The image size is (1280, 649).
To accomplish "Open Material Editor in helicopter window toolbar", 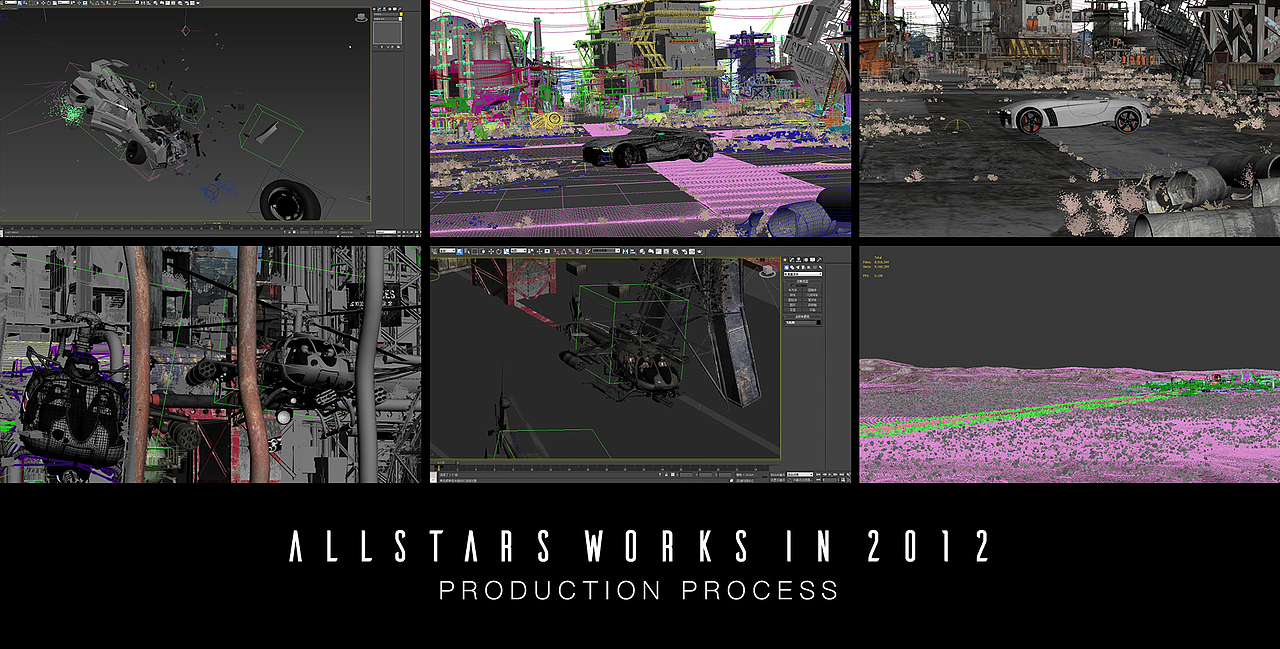I will [x=675, y=251].
